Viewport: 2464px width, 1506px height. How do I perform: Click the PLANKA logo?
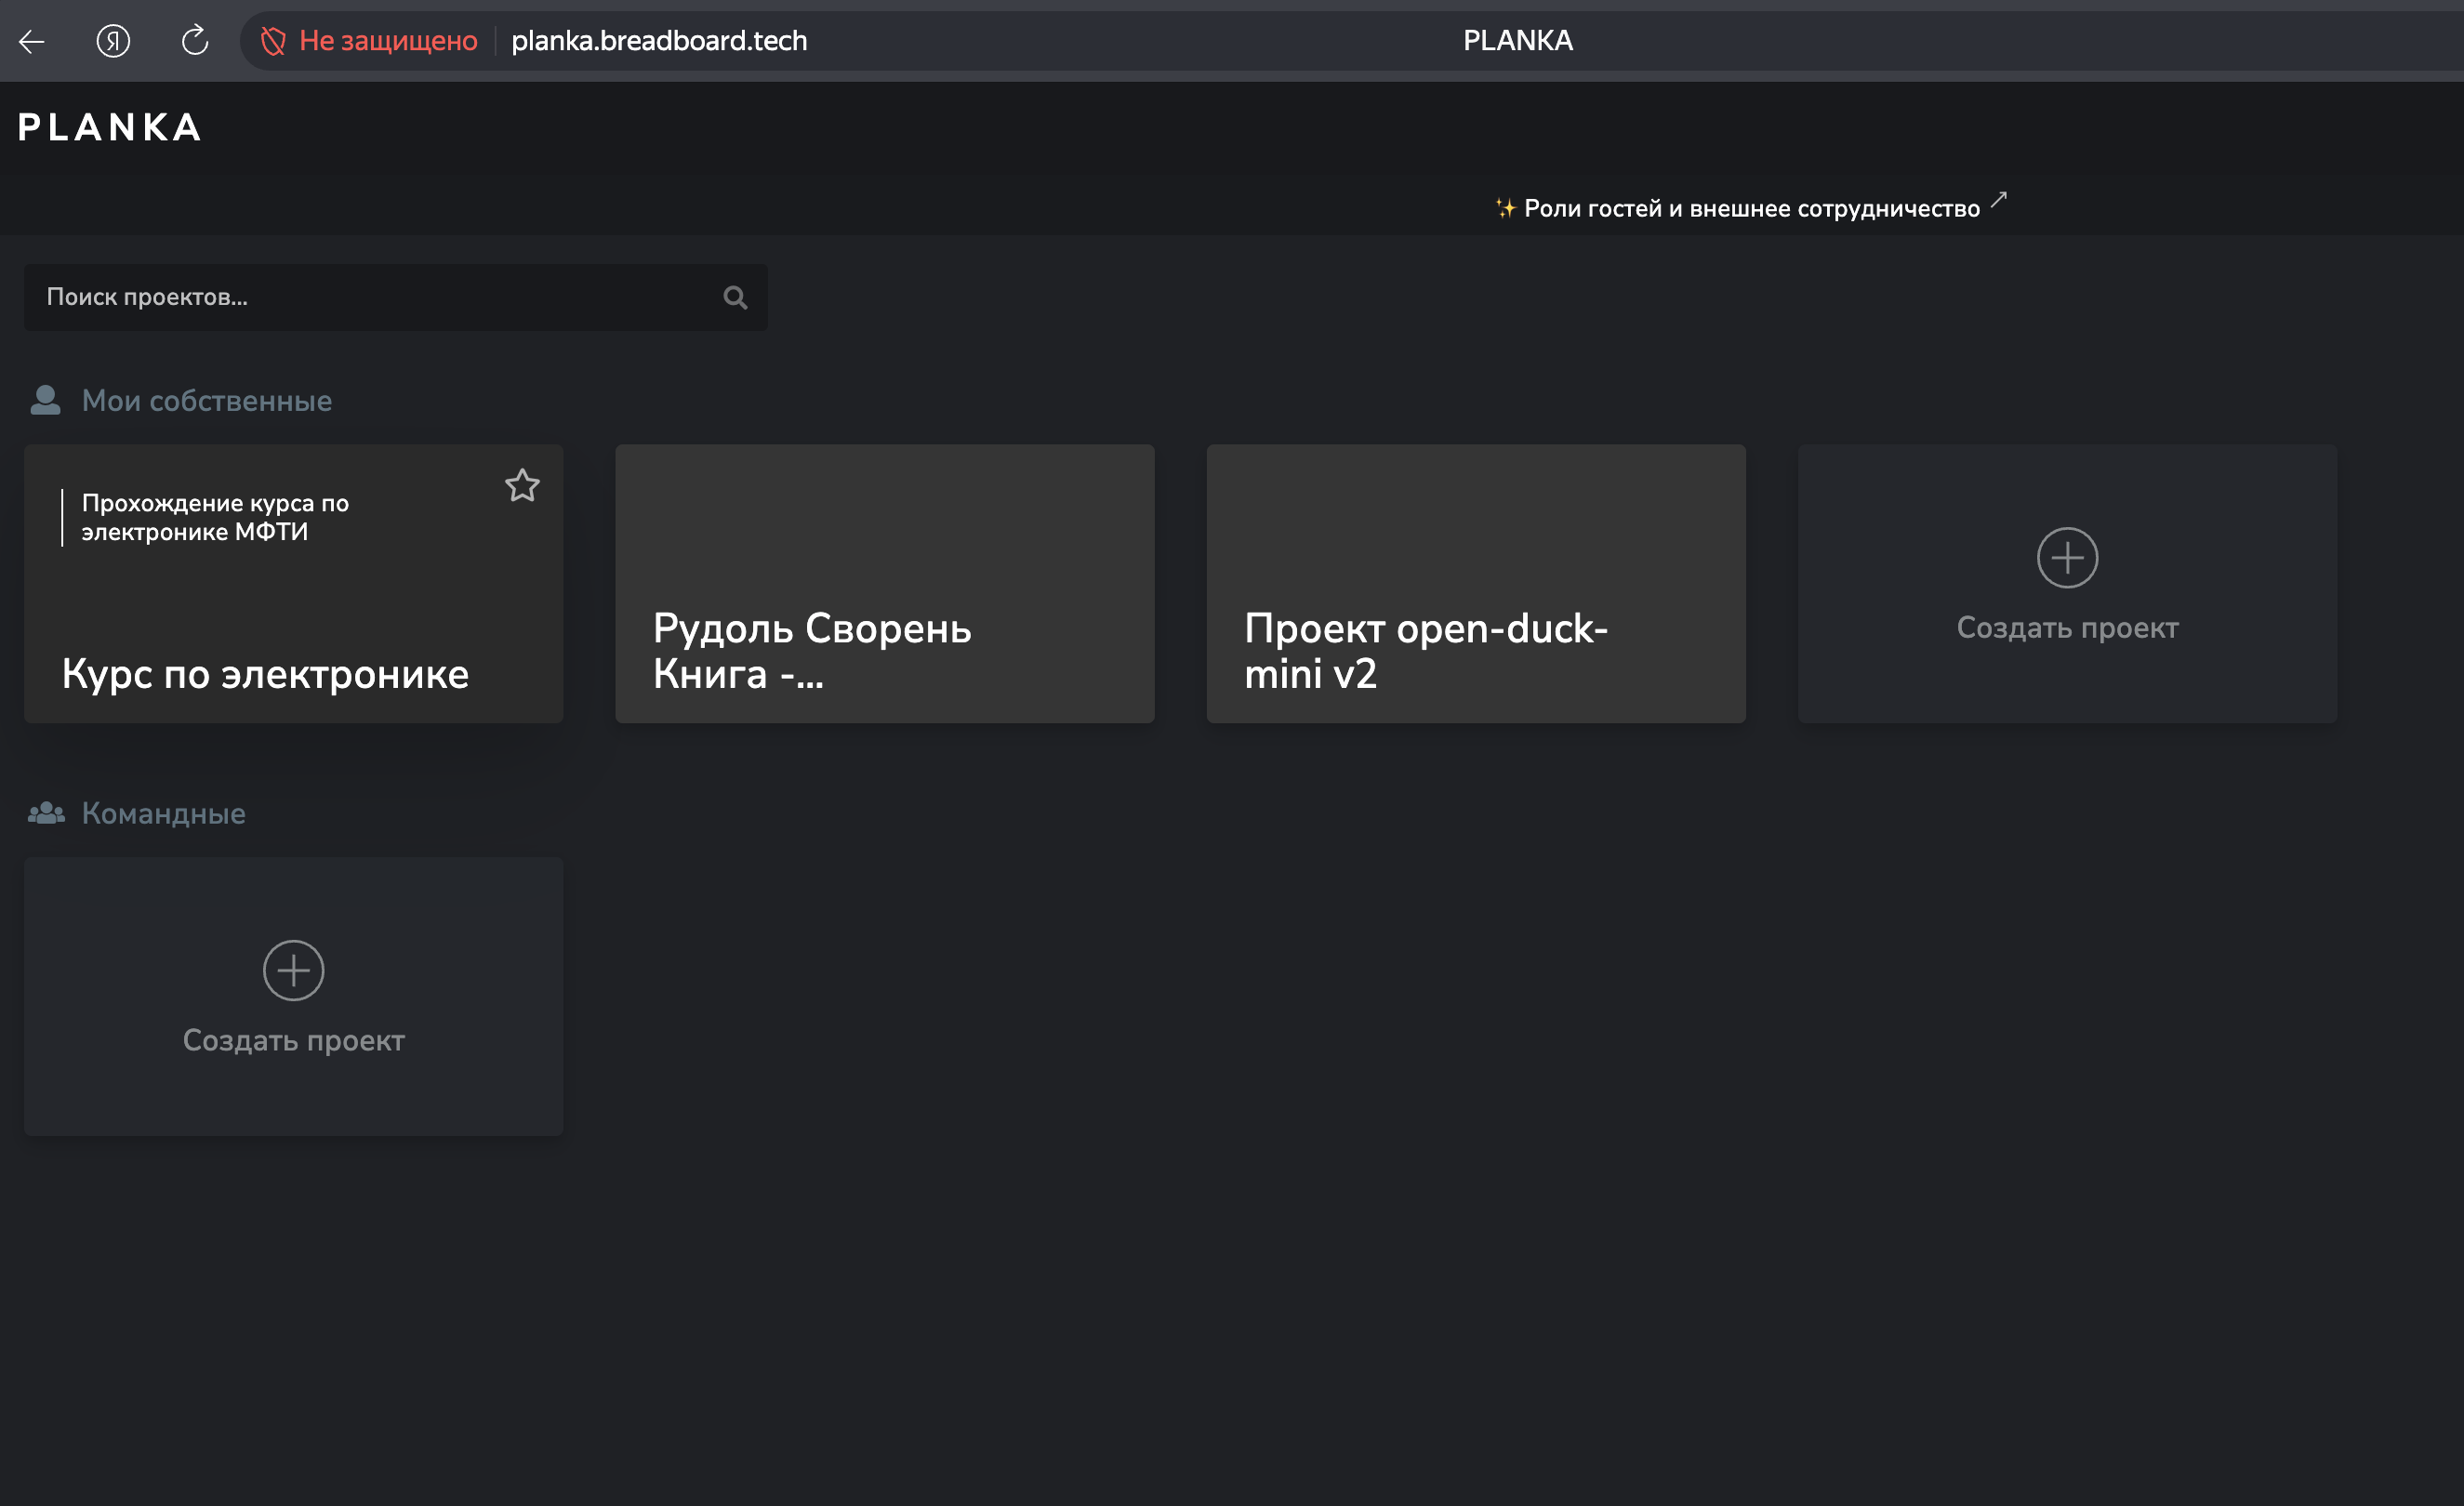[110, 127]
